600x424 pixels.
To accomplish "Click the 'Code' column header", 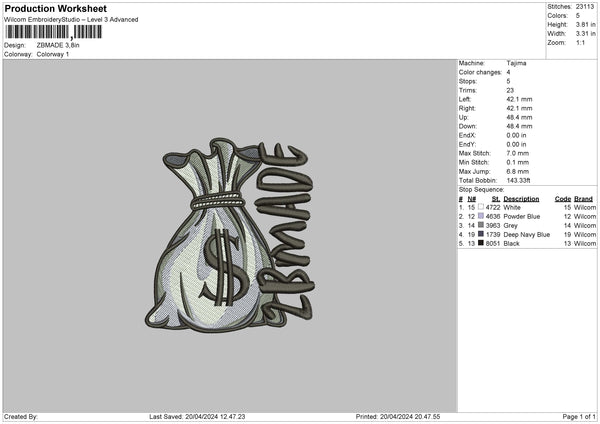I will click(562, 199).
